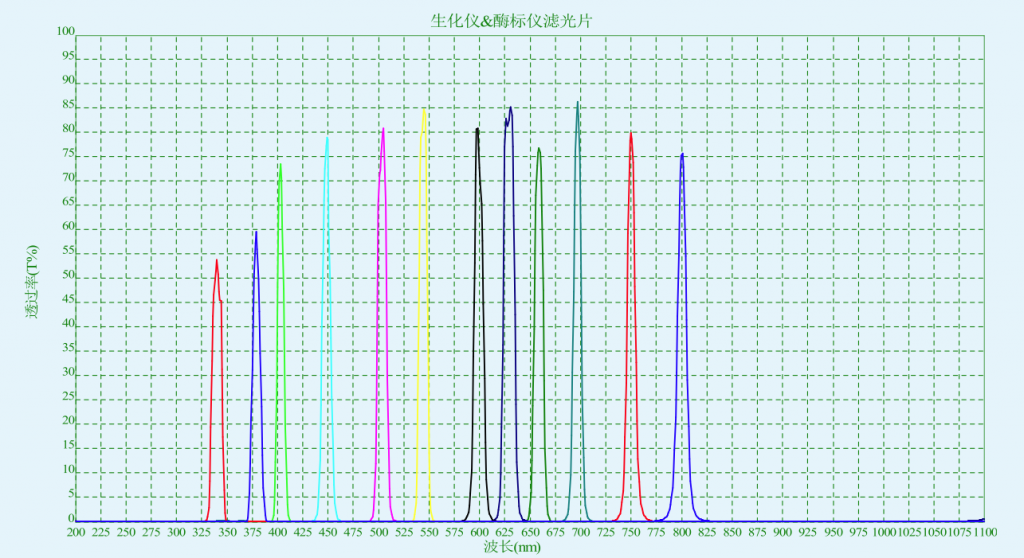Click the 50 tick on the y-axis
The width and height of the screenshot is (1024, 558).
pos(69,277)
